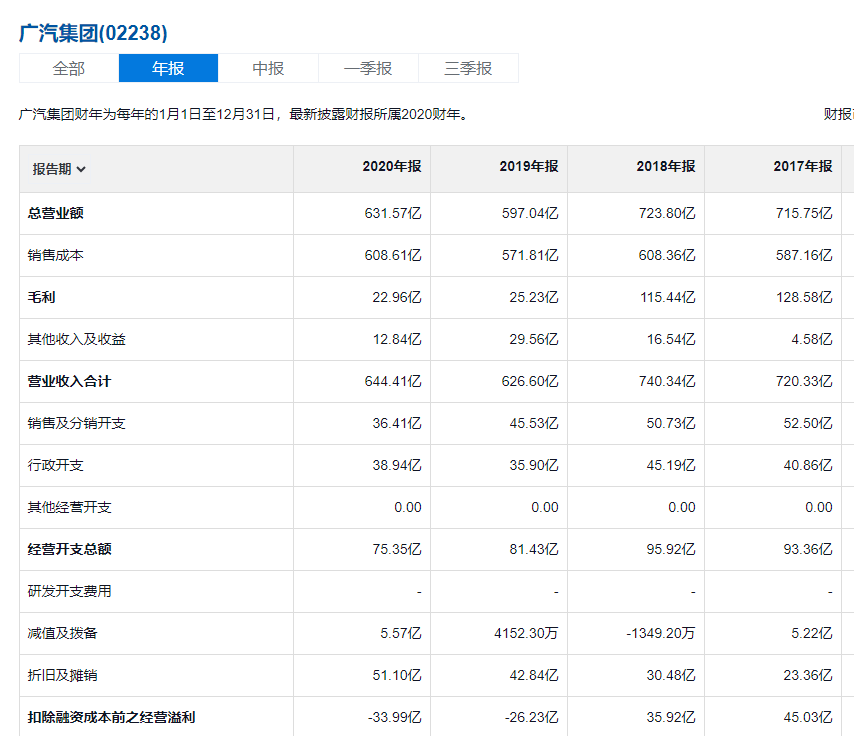Click the 626.60亿 total income value
The width and height of the screenshot is (854, 736).
click(530, 381)
